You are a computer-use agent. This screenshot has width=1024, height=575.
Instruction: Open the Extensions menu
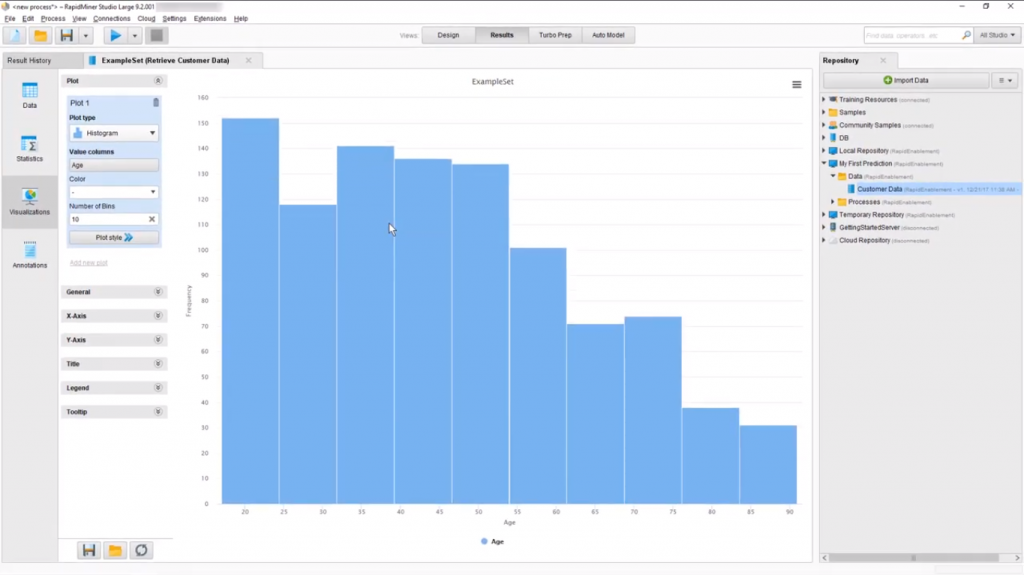click(x=210, y=18)
